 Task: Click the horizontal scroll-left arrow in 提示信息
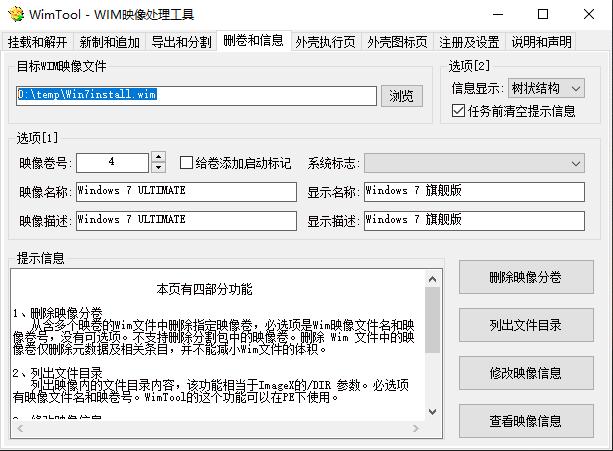pos(20,429)
